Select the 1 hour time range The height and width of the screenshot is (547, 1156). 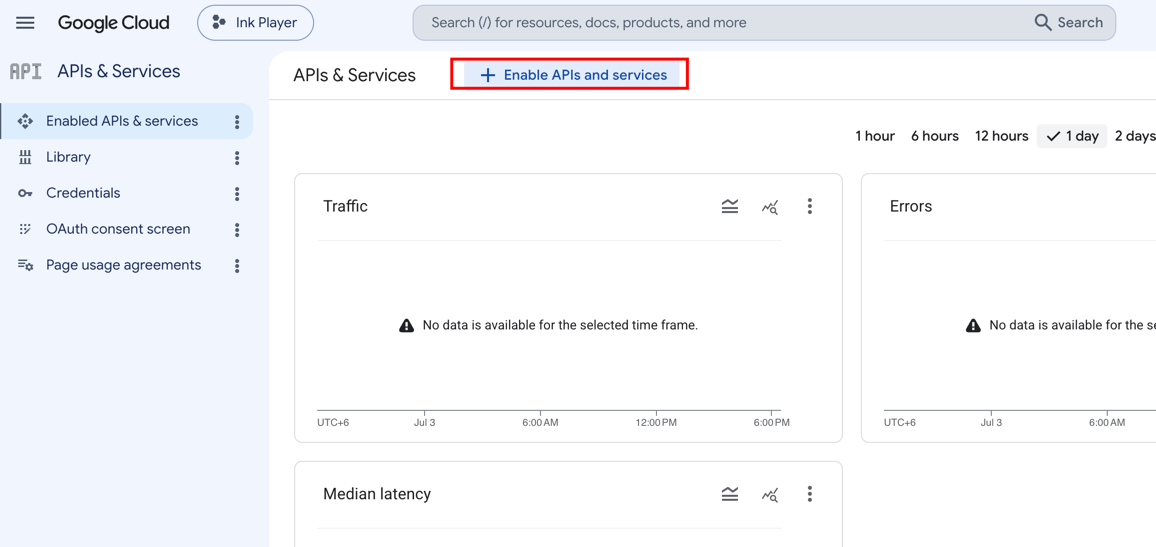875,136
